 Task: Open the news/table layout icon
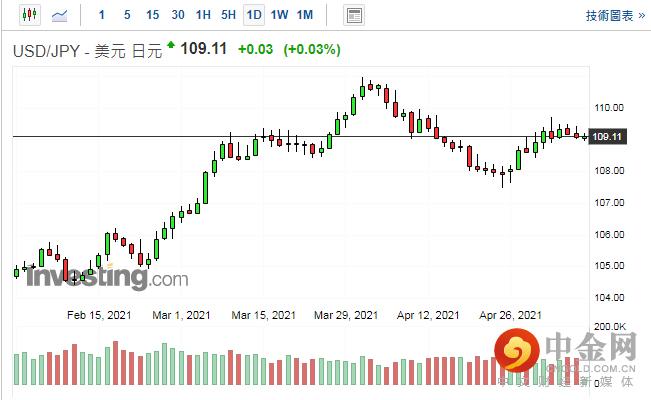354,15
